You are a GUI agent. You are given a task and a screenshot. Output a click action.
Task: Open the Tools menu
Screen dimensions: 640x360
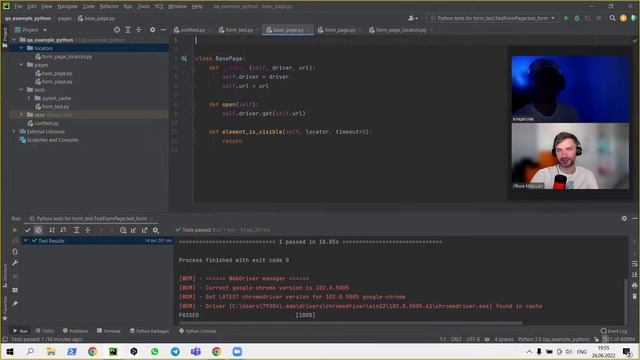coord(143,7)
